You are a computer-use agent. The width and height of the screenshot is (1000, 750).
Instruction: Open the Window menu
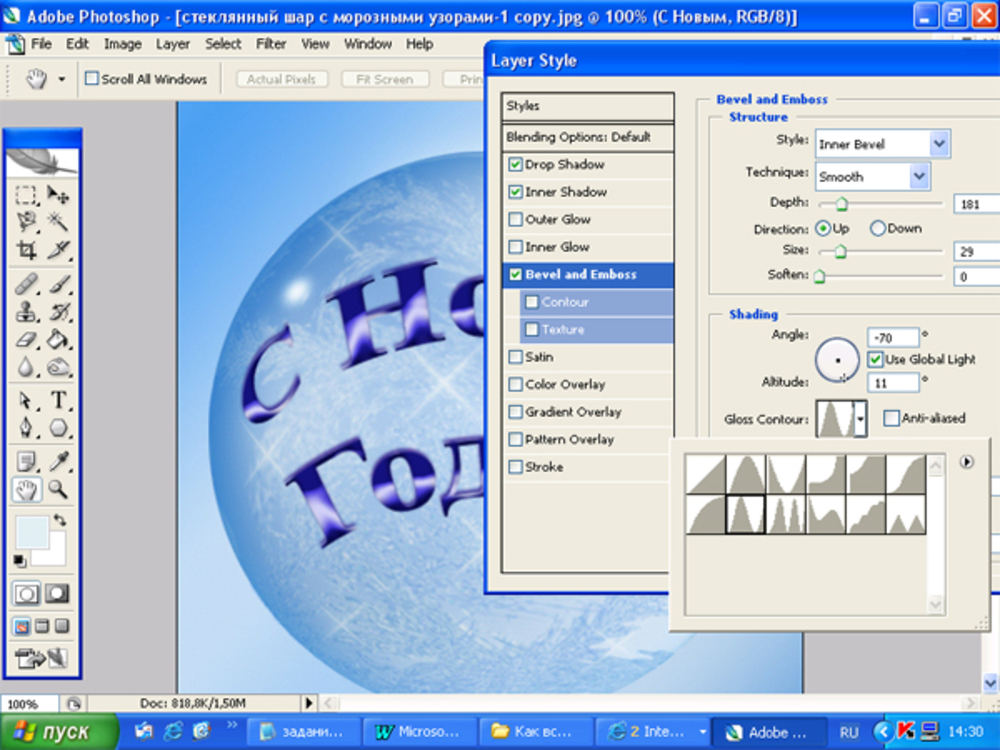click(x=368, y=44)
